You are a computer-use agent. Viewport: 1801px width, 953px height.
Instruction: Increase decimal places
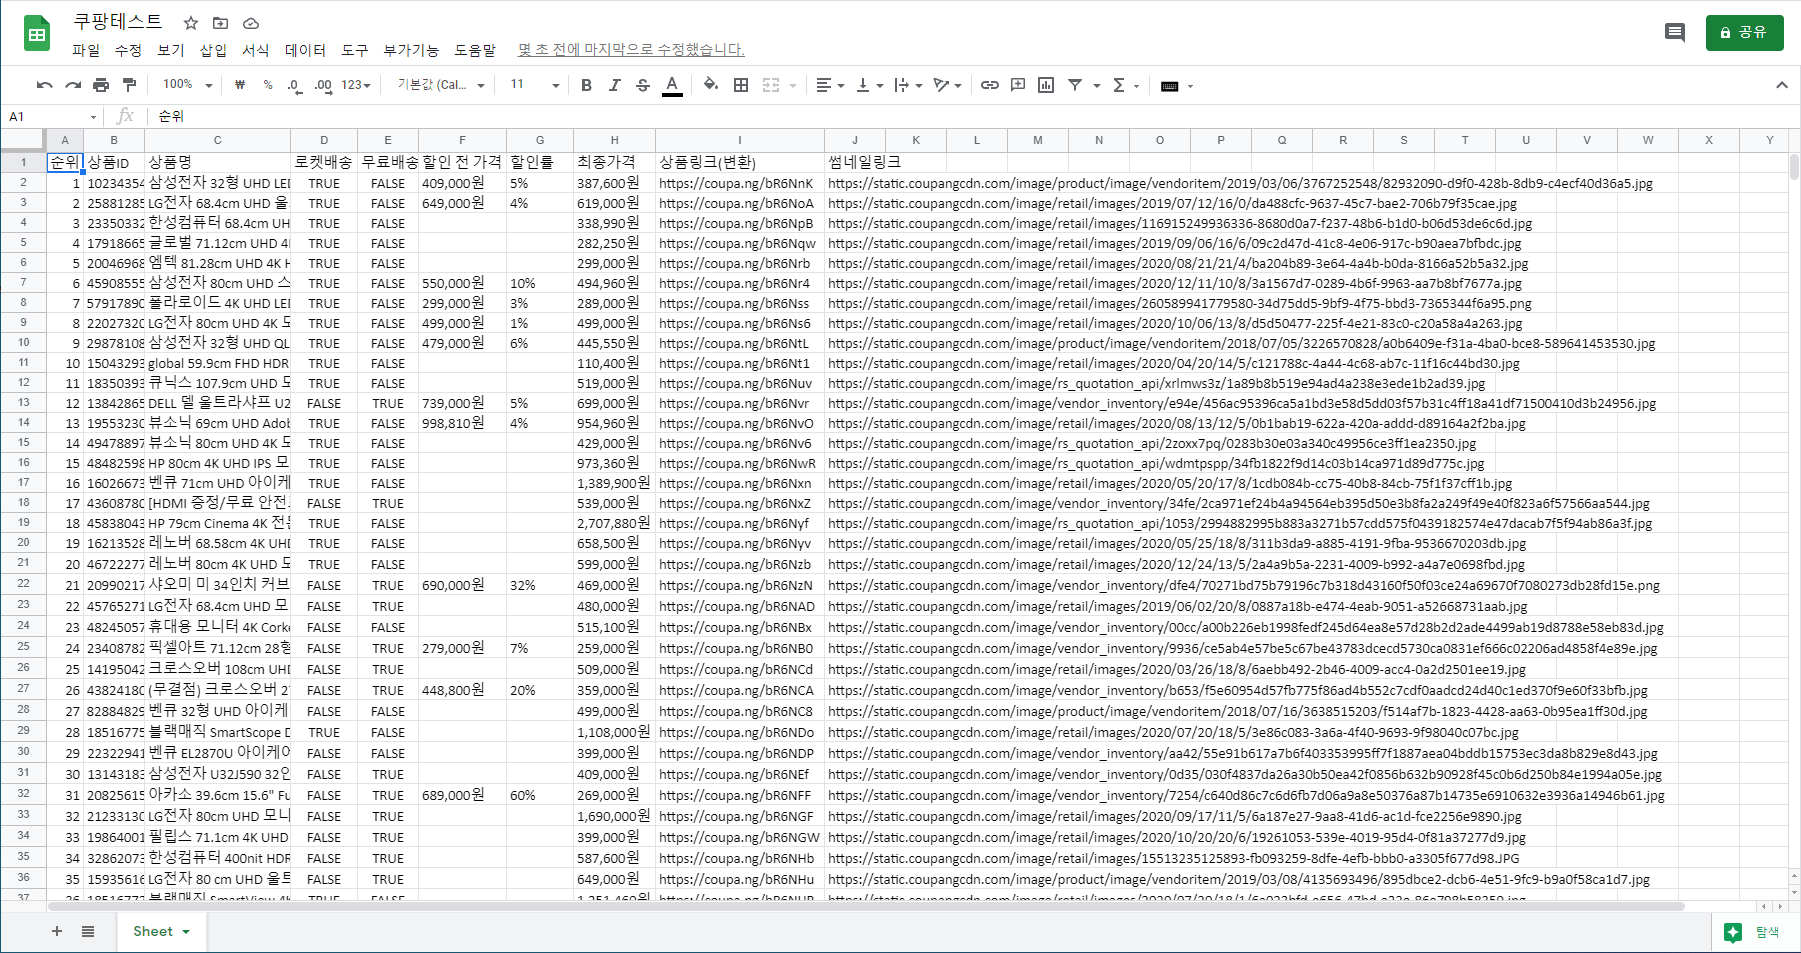pyautogui.click(x=323, y=86)
